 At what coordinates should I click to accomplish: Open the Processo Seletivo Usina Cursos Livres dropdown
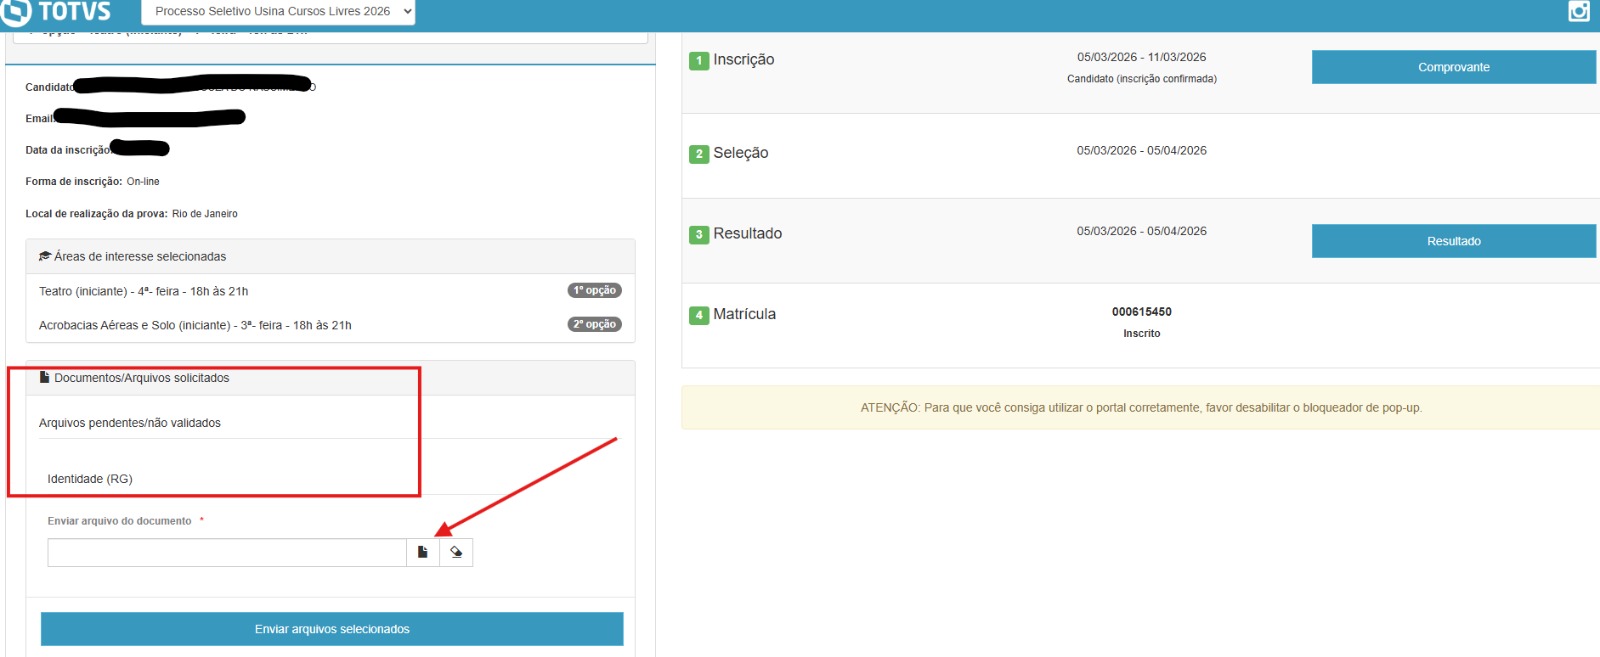(278, 12)
